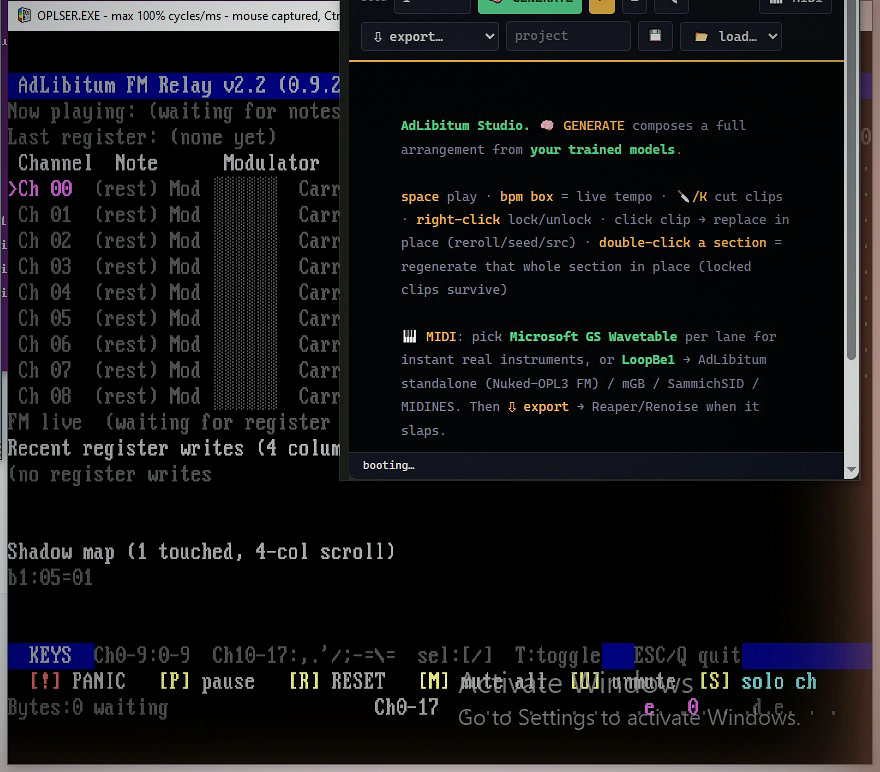Click the "booting…" status text
This screenshot has width=880, height=772.
click(x=388, y=465)
